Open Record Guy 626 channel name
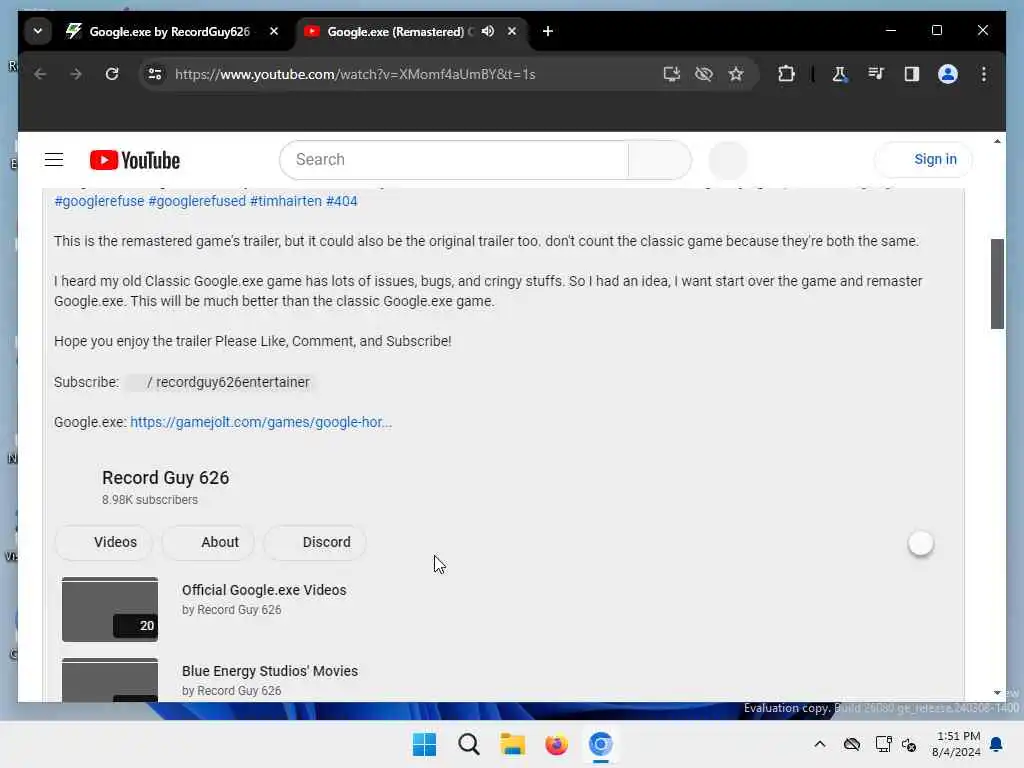 165,478
